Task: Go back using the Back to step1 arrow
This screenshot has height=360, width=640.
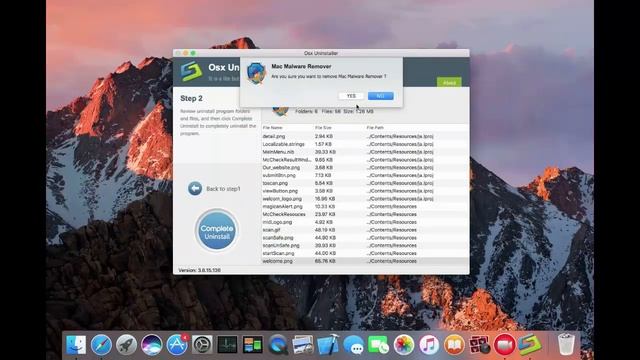Action: coord(195,189)
